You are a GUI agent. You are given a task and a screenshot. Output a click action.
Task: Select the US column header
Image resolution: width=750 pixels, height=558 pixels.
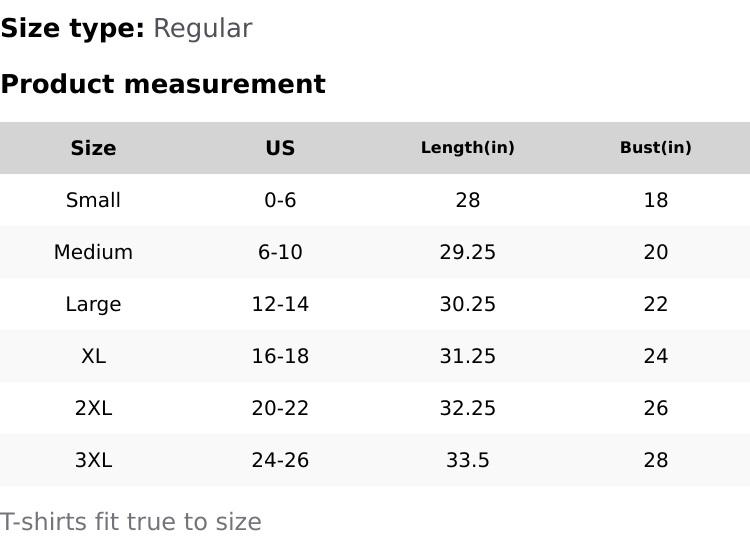point(280,148)
